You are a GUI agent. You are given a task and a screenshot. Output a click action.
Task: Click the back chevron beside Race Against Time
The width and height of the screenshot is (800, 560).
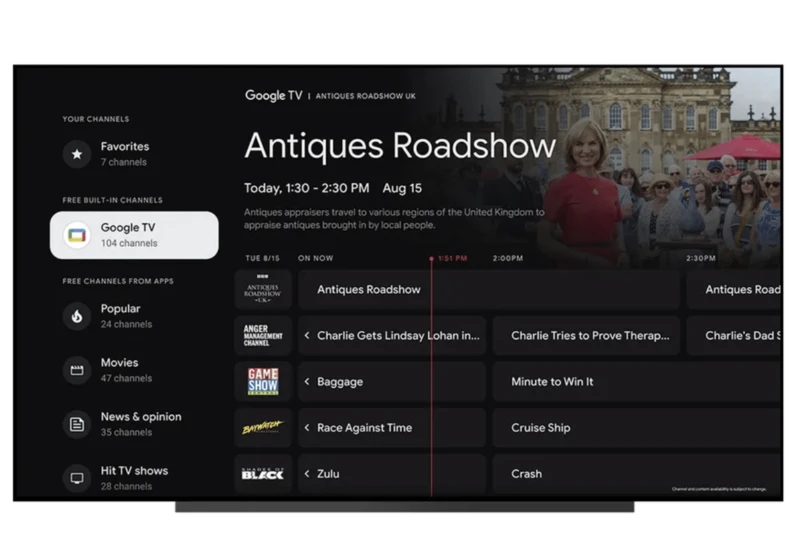tap(307, 427)
